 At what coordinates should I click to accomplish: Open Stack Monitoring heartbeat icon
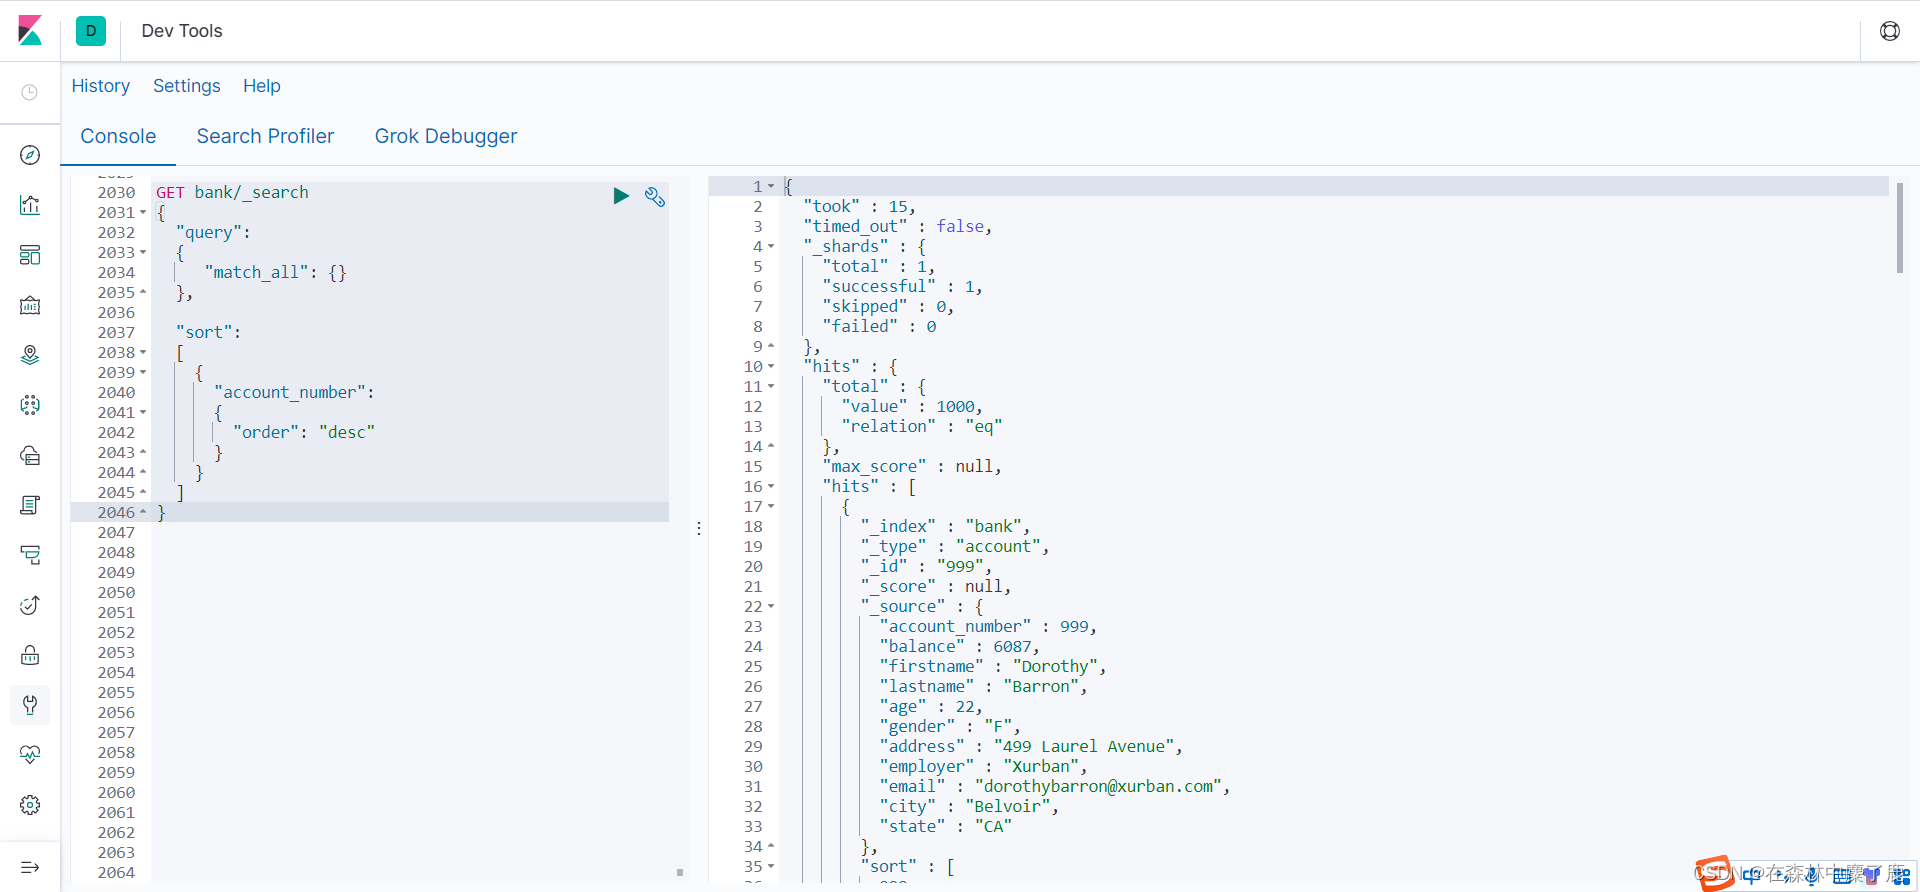(30, 755)
